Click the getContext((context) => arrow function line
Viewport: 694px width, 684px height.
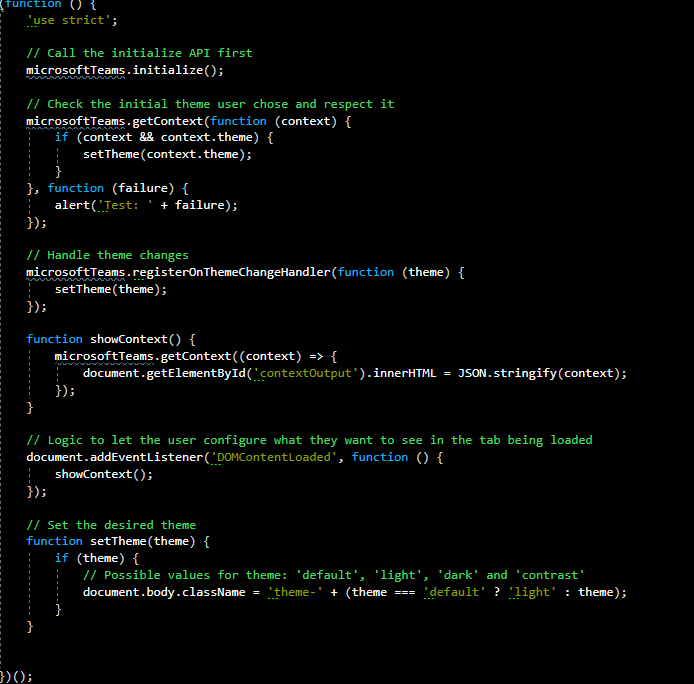(196, 356)
